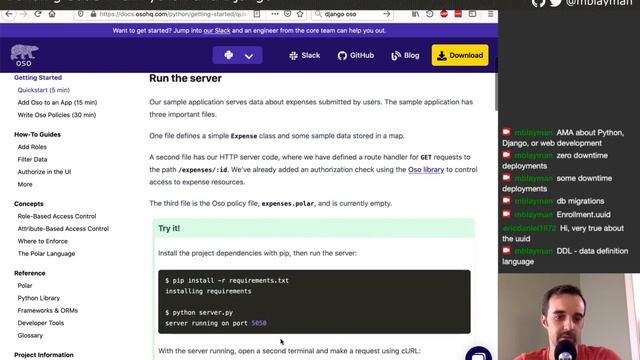Click the 'Run the server' heading
640x360 pixels.
pos(185,78)
